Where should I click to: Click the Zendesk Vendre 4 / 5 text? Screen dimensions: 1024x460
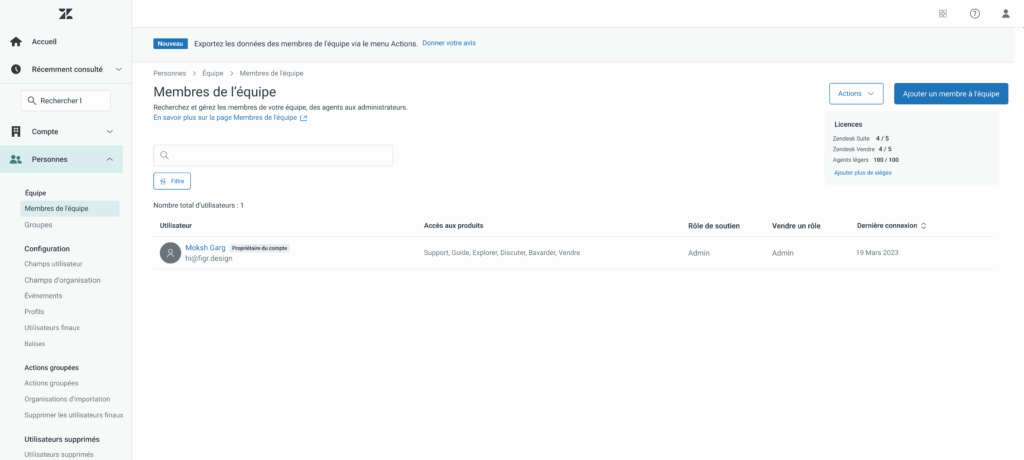(x=862, y=149)
